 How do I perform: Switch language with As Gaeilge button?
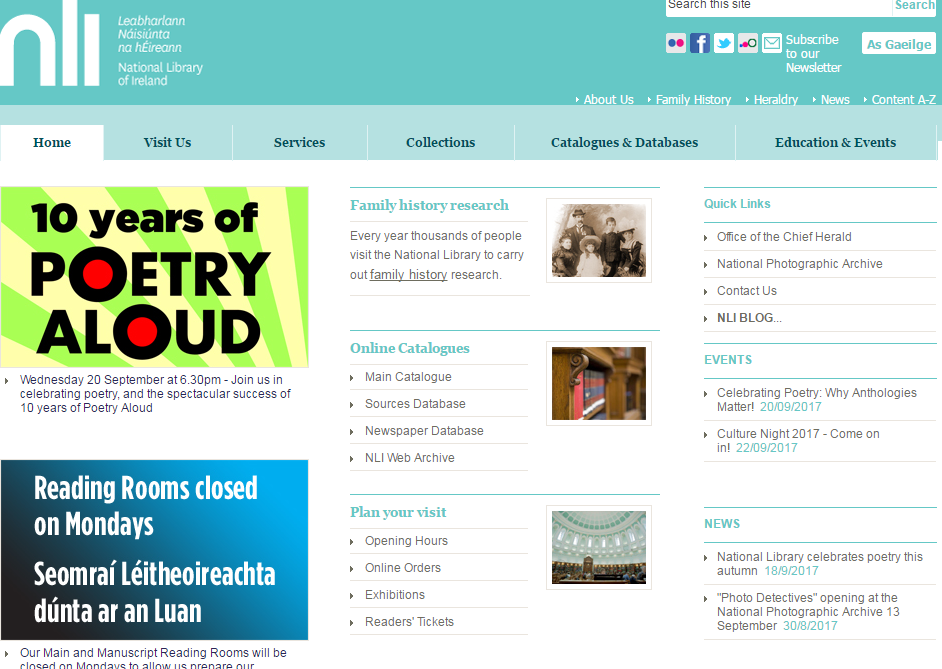coord(898,44)
